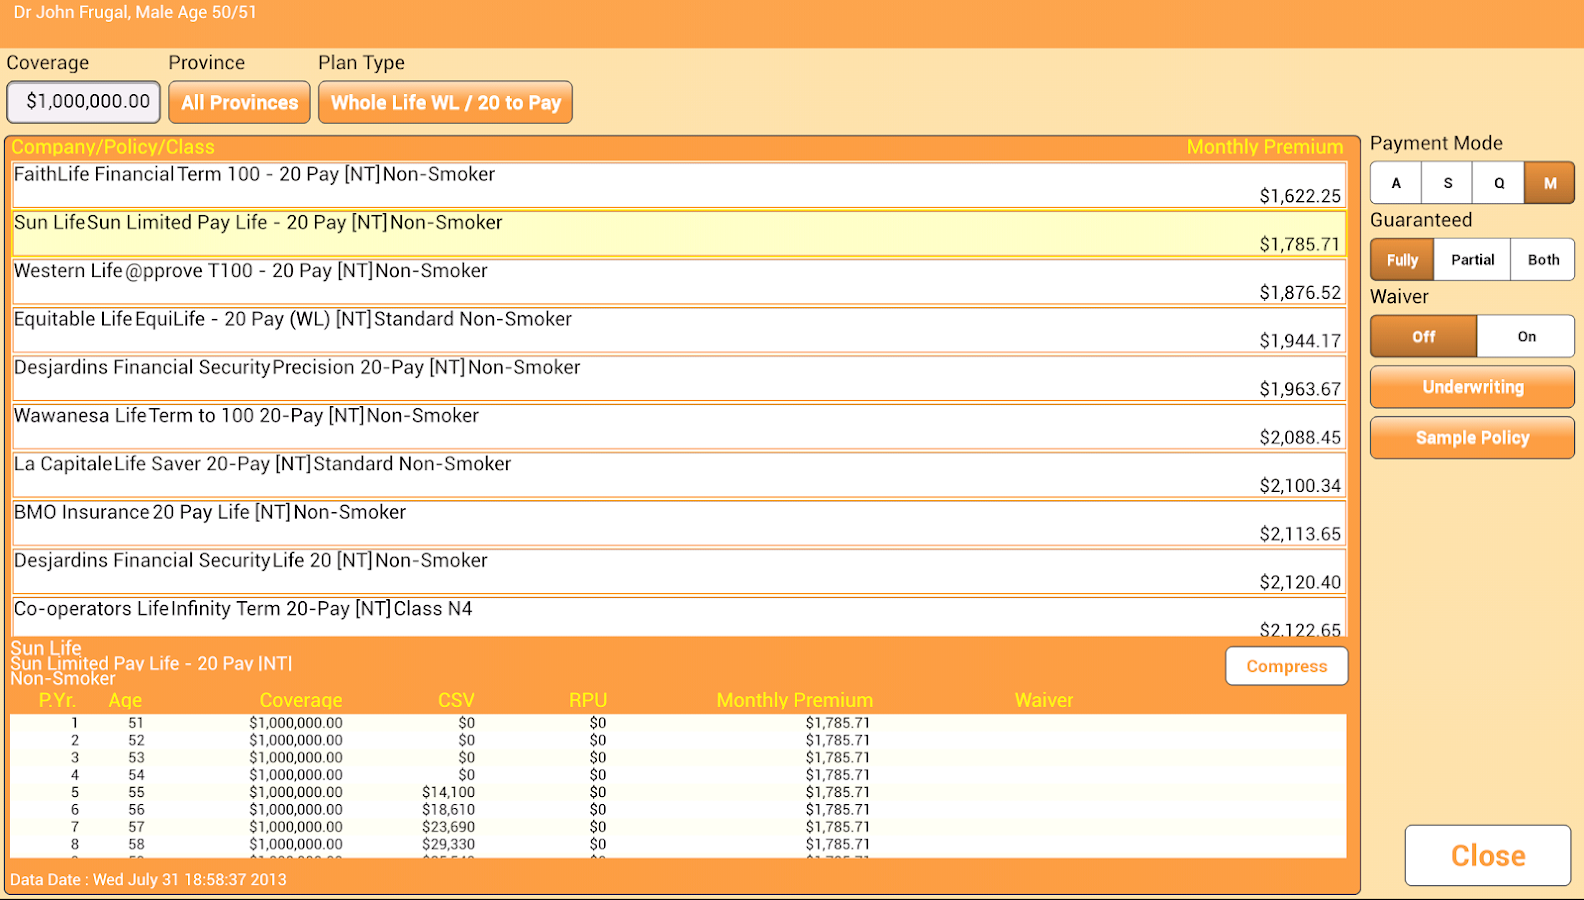Select BMO Insurance 20 Pay Life row

(x=678, y=523)
